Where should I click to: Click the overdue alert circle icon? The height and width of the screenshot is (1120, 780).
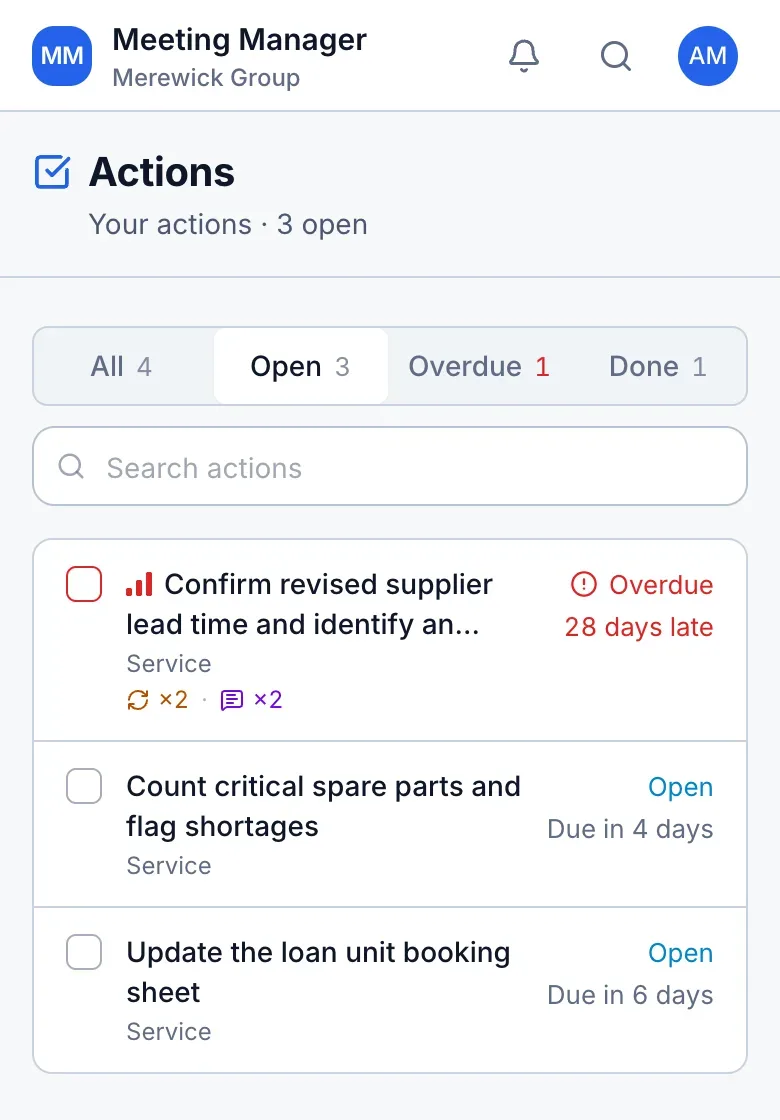584,584
